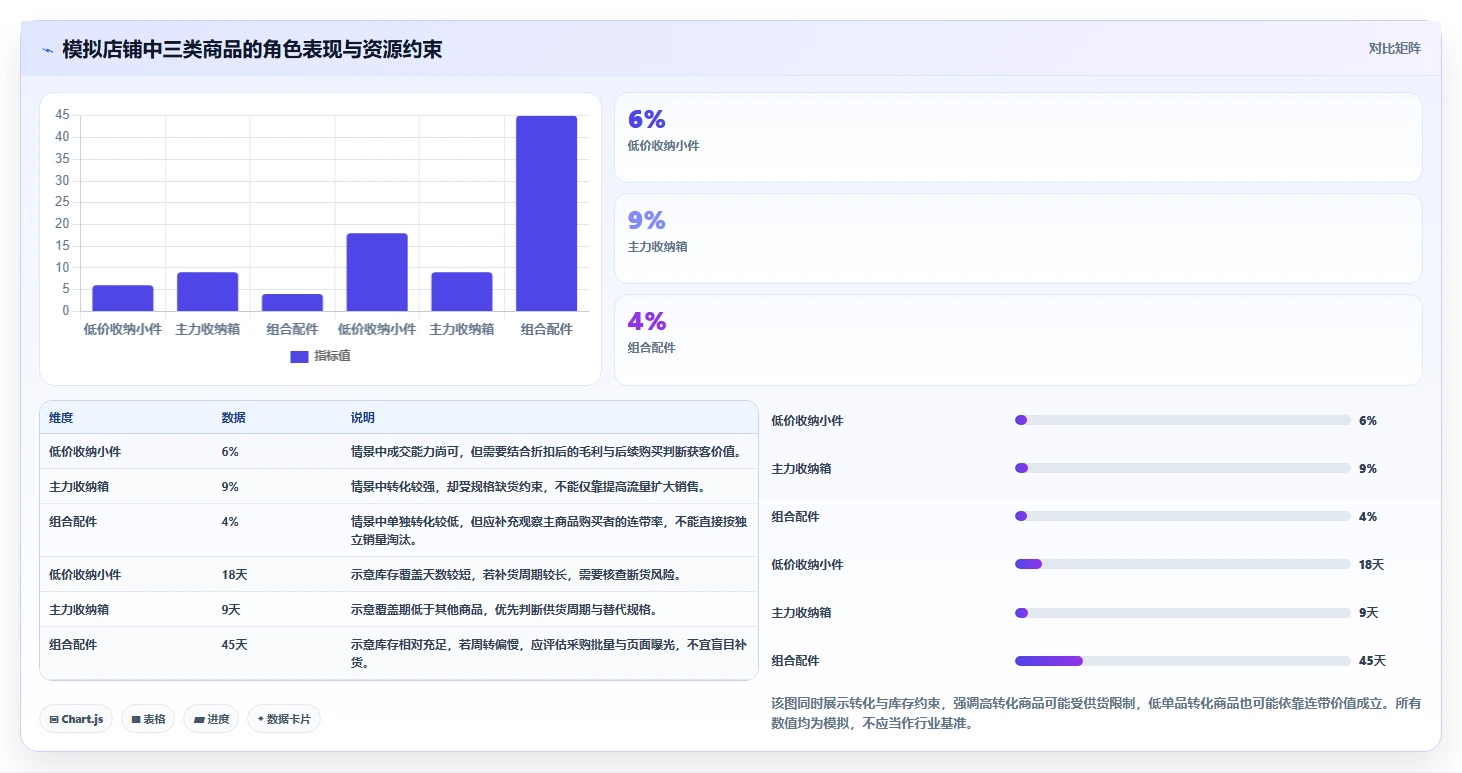Click the 对比矩阵 tag in the header
The height and width of the screenshot is (773, 1462).
pyautogui.click(x=1395, y=48)
